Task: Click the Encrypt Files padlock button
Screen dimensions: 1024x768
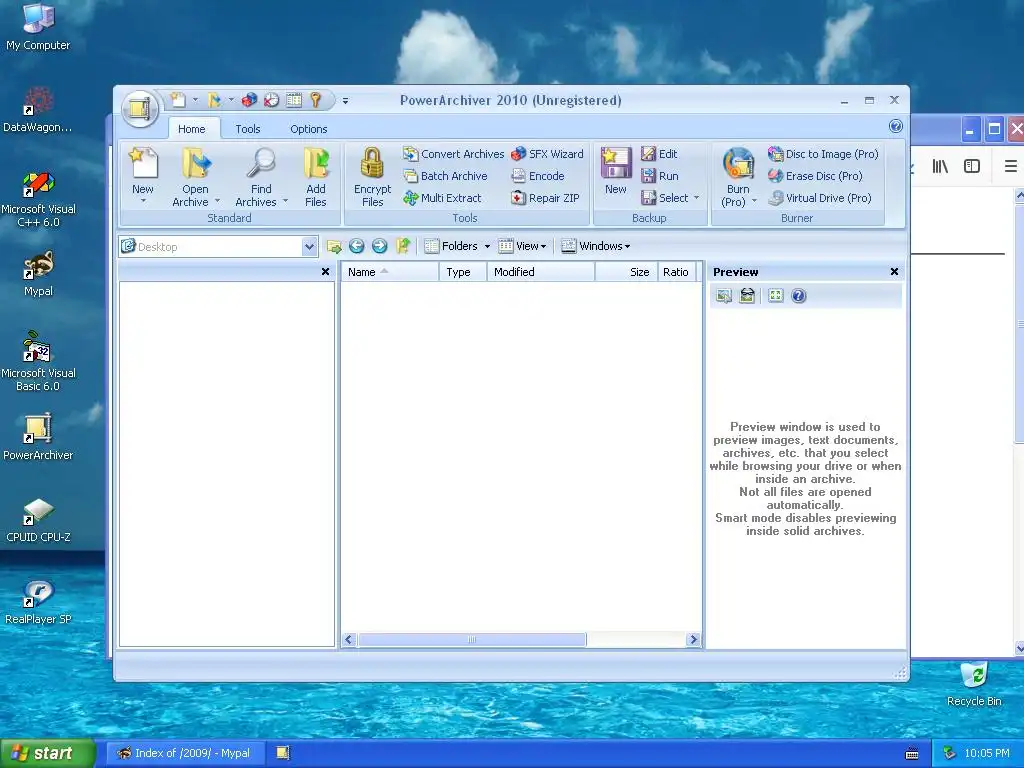Action: [372, 177]
